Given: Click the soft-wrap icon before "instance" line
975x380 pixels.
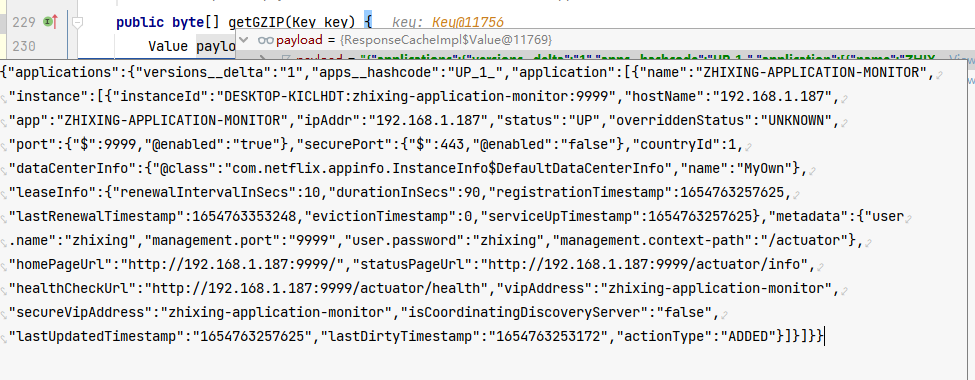Looking at the screenshot, I should click(4, 98).
